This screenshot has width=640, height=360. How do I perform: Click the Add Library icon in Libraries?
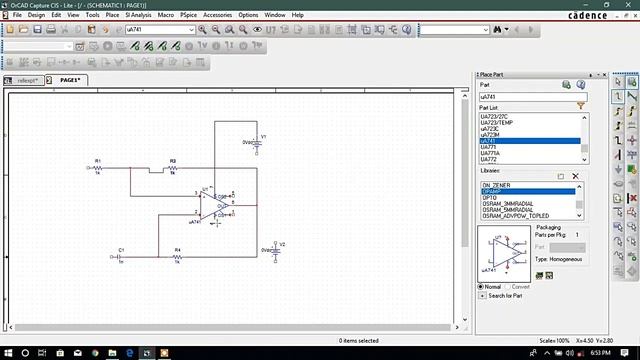561,176
